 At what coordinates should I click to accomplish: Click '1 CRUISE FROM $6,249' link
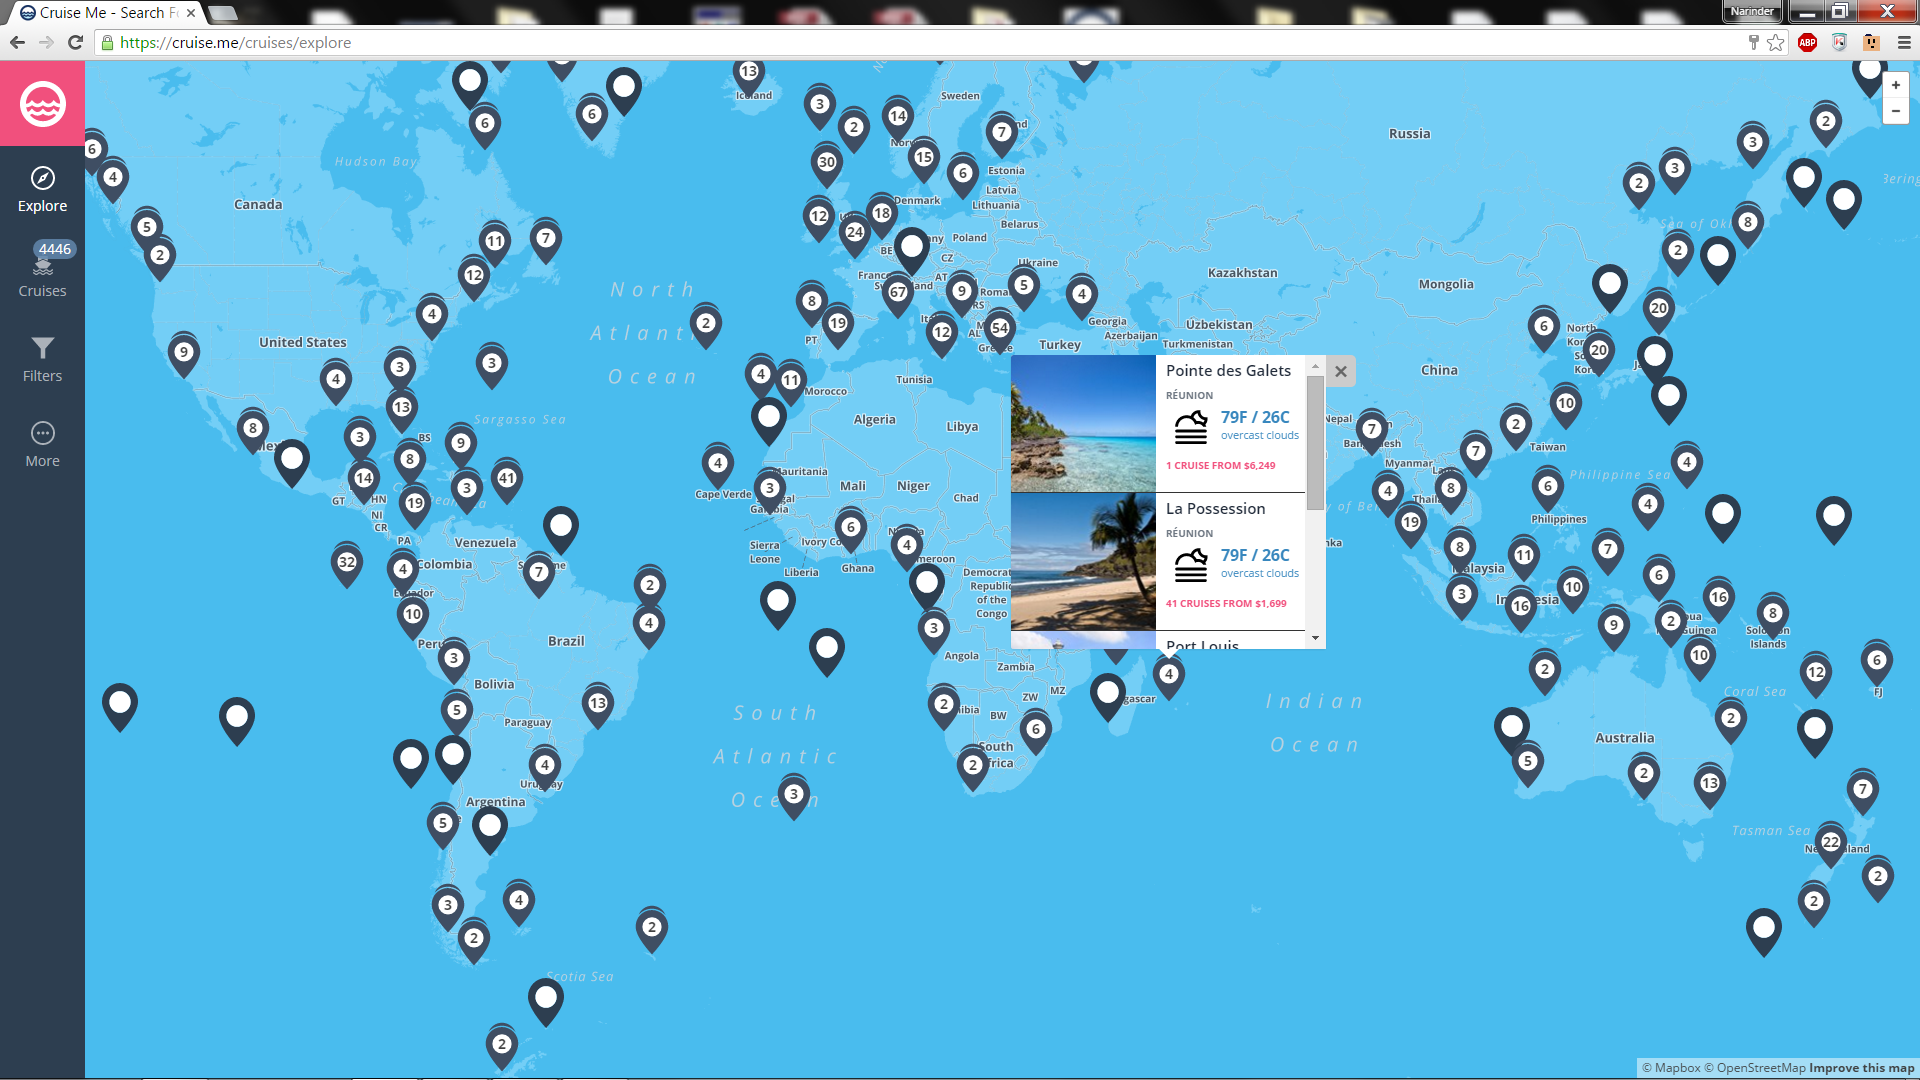coord(1220,466)
